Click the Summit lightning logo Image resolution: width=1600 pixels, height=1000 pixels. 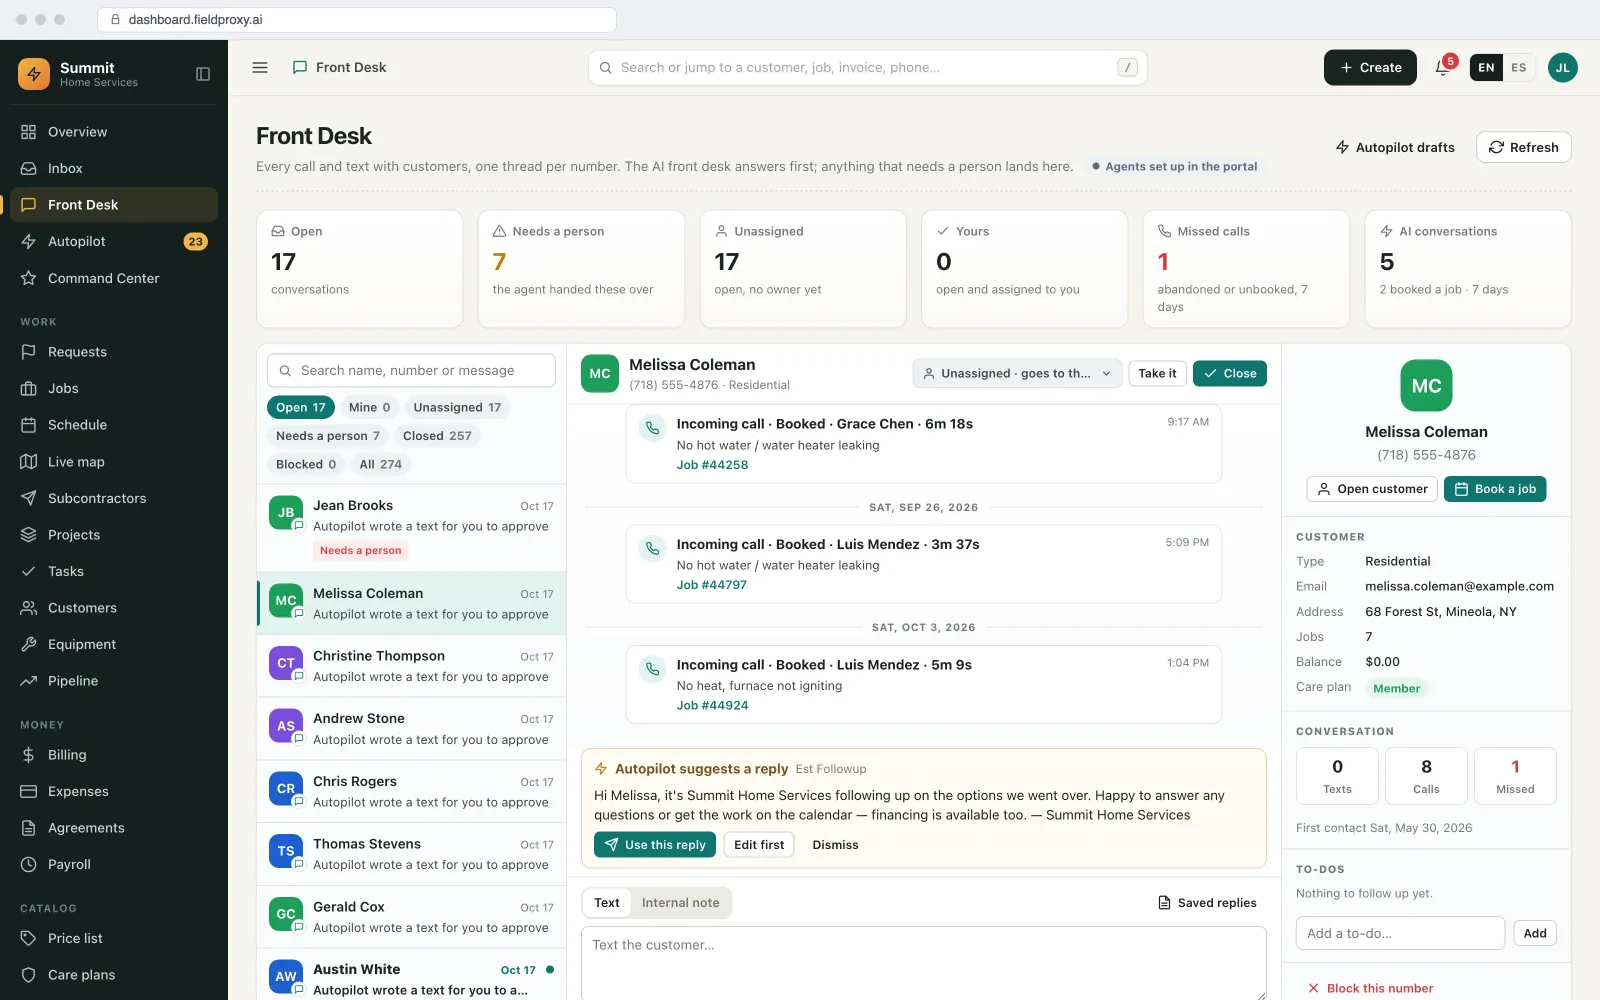pos(34,74)
